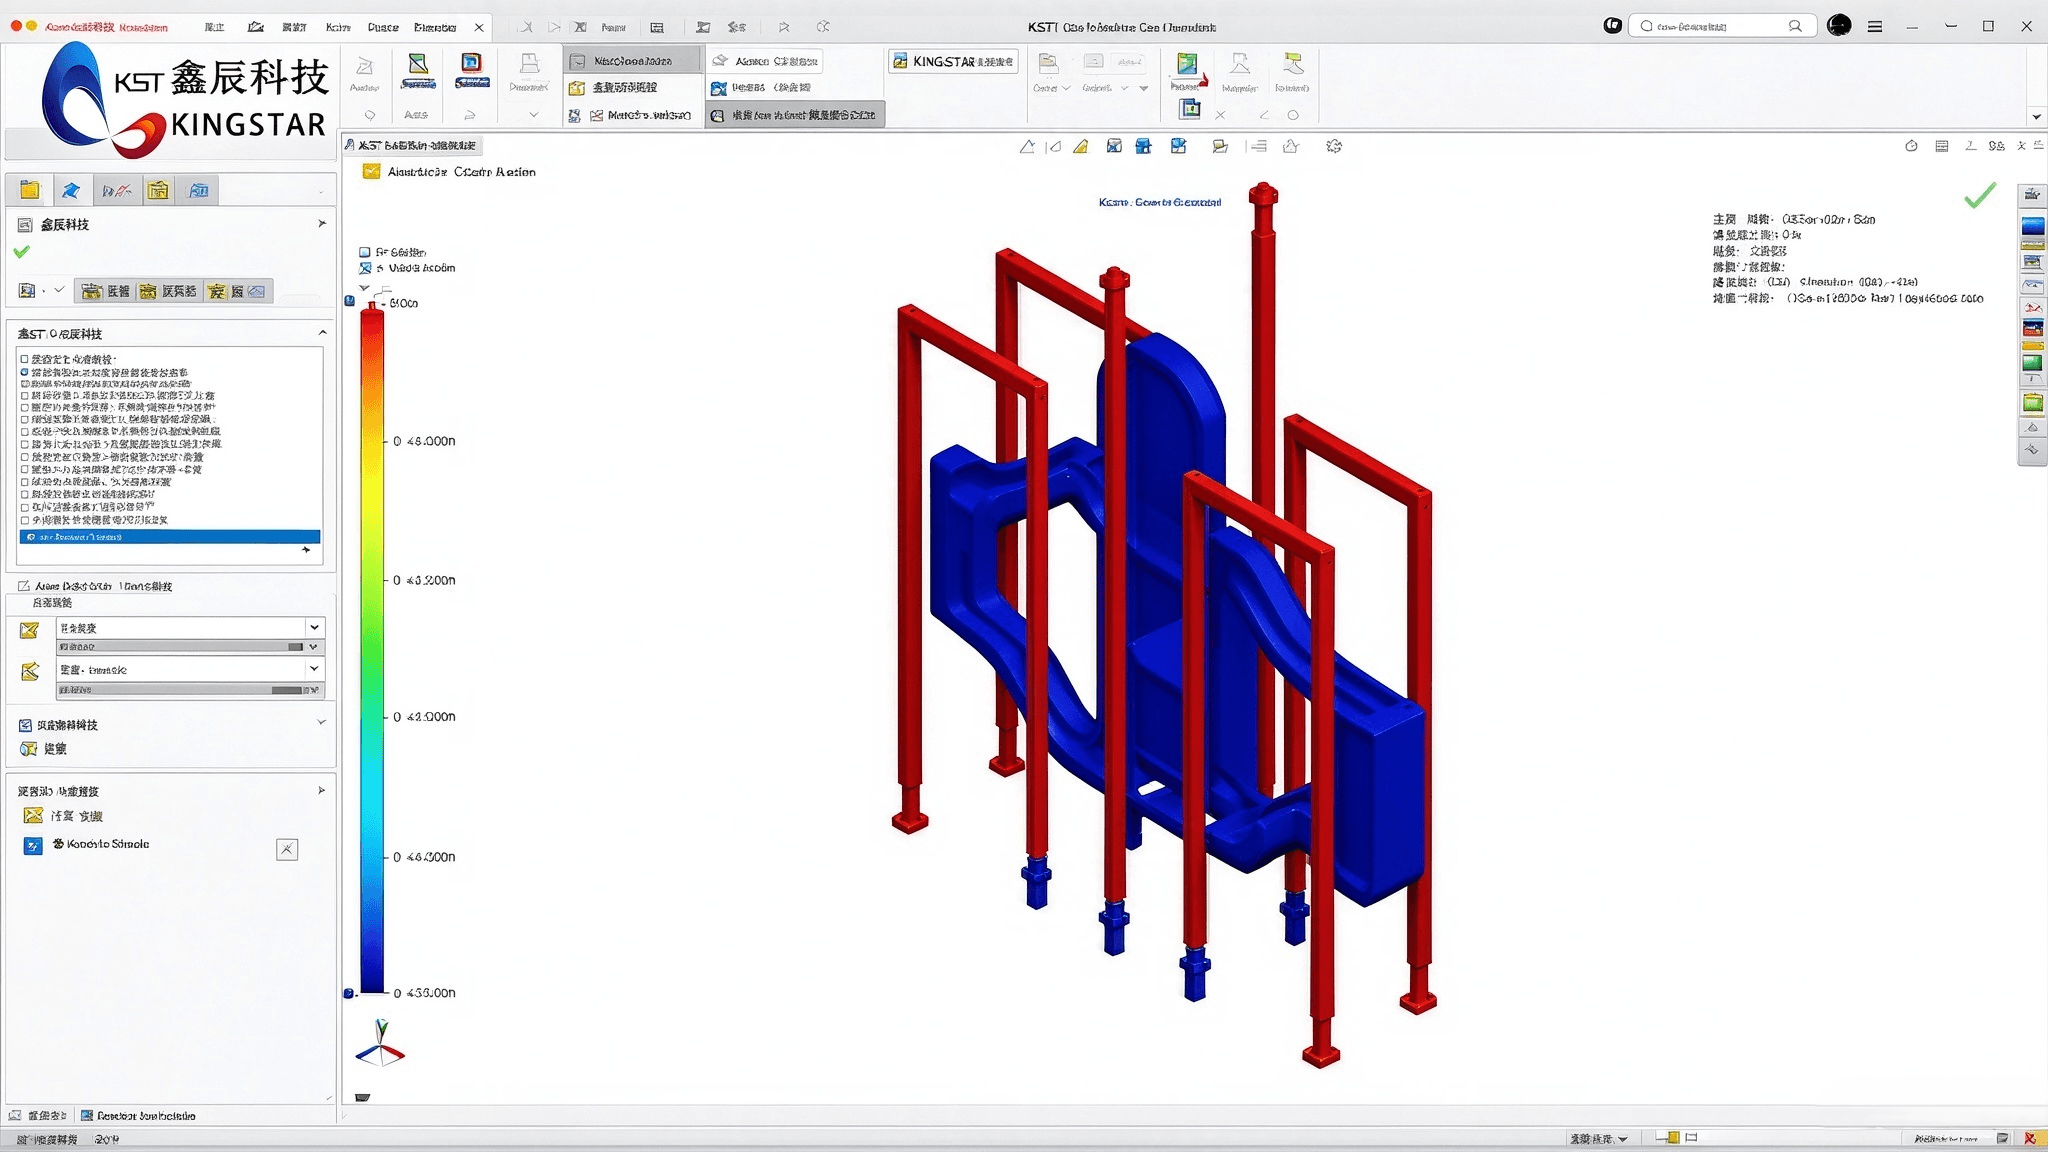Open the hamburger menu in the title bar
Viewport: 2048px width, 1152px height.
(x=1875, y=27)
